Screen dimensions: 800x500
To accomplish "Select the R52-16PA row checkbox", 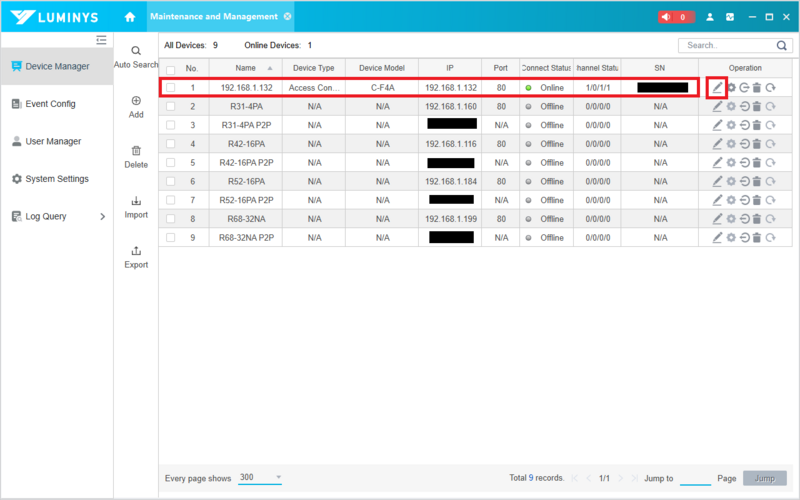I will click(x=170, y=181).
